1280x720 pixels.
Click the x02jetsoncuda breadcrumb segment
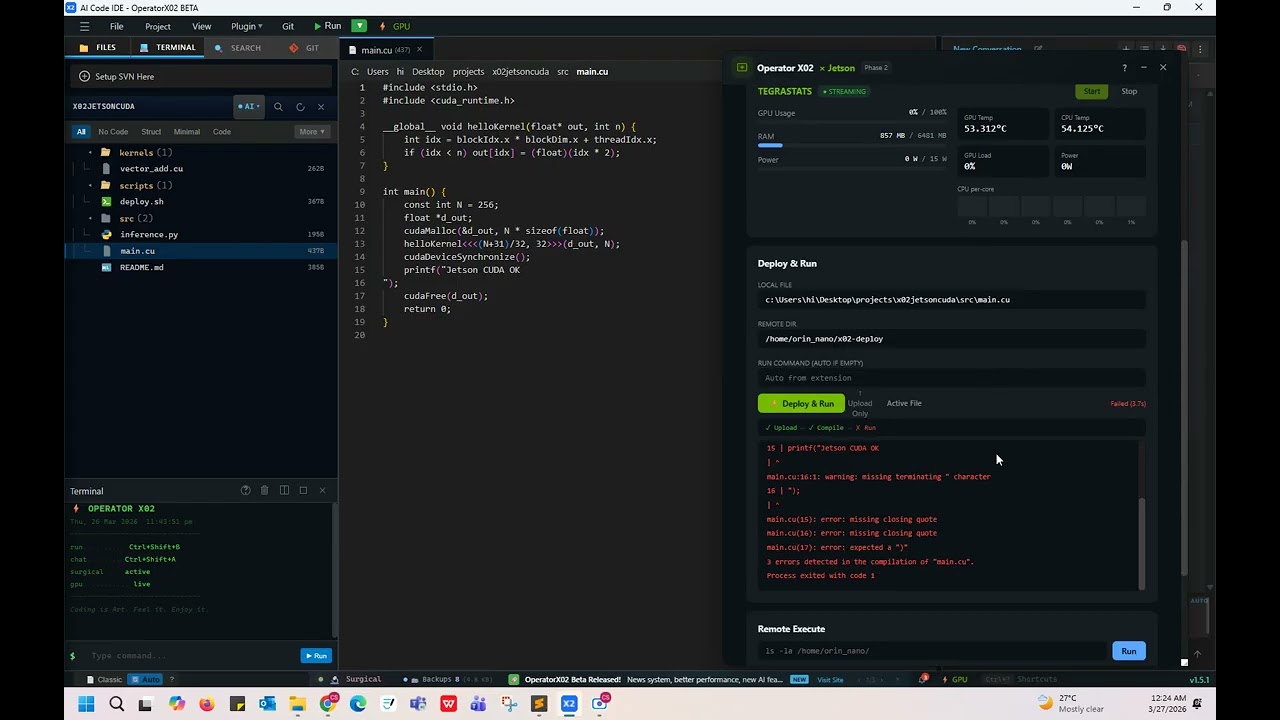520,72
